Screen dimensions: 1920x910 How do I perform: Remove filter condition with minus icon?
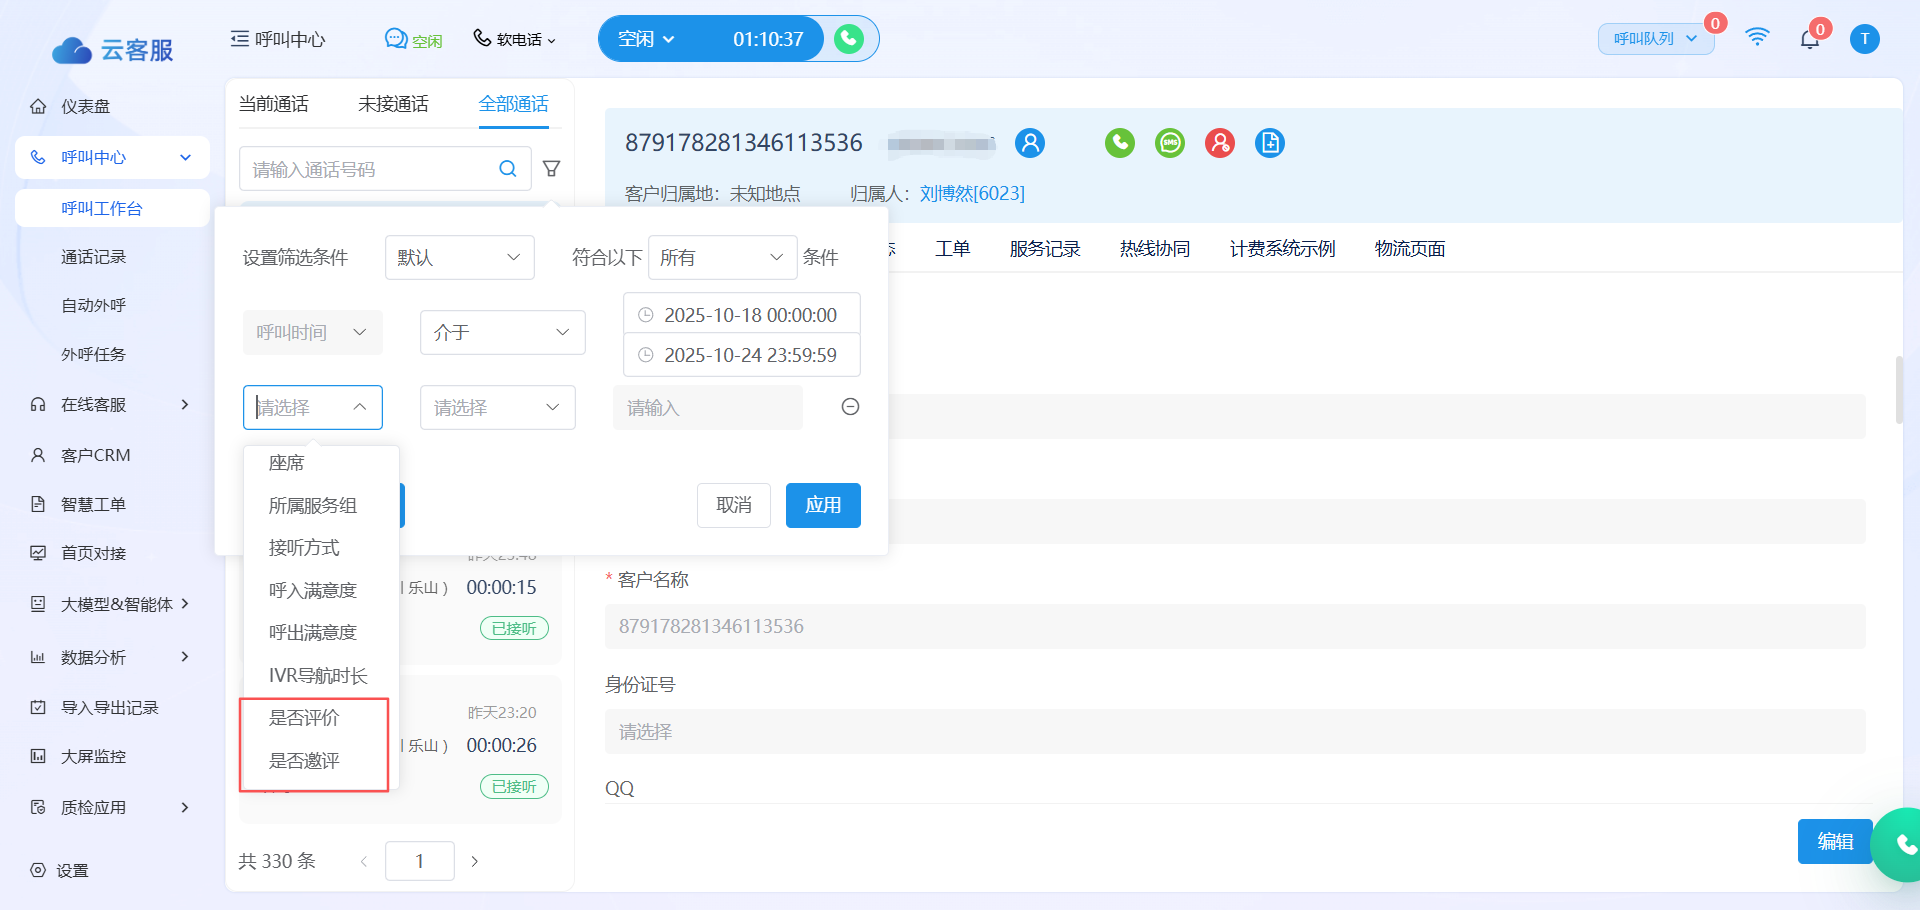click(851, 407)
